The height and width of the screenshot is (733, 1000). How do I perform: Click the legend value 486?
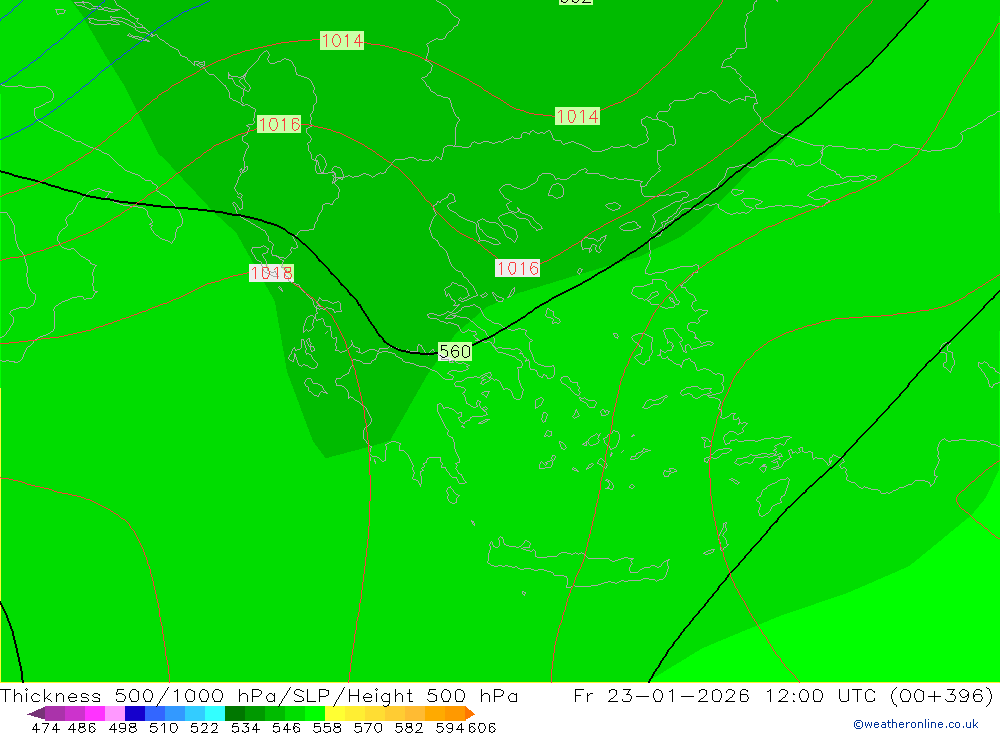[82, 728]
